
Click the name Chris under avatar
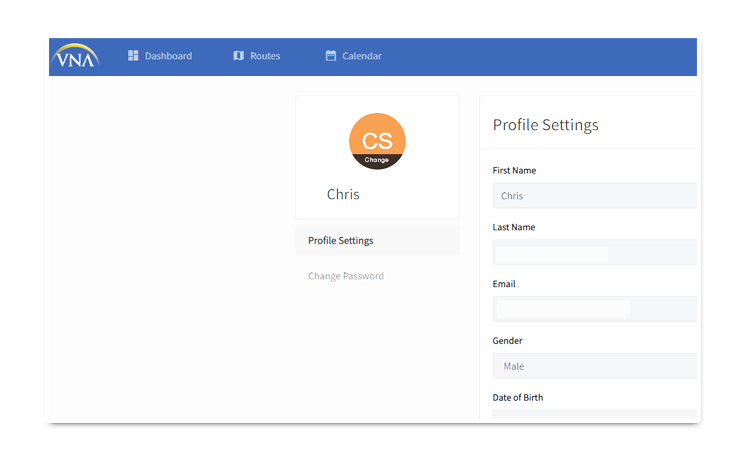click(343, 194)
